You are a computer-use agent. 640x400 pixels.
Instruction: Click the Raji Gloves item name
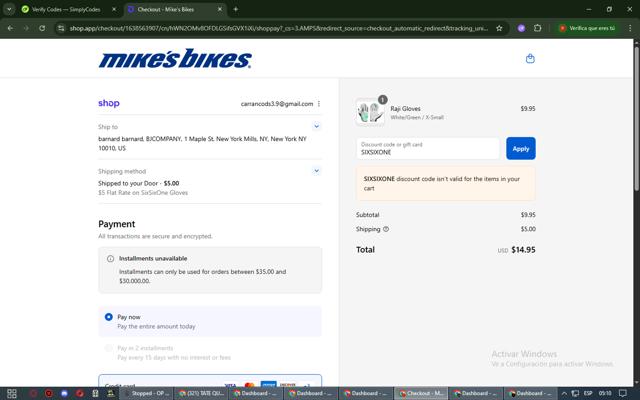pyautogui.click(x=405, y=109)
